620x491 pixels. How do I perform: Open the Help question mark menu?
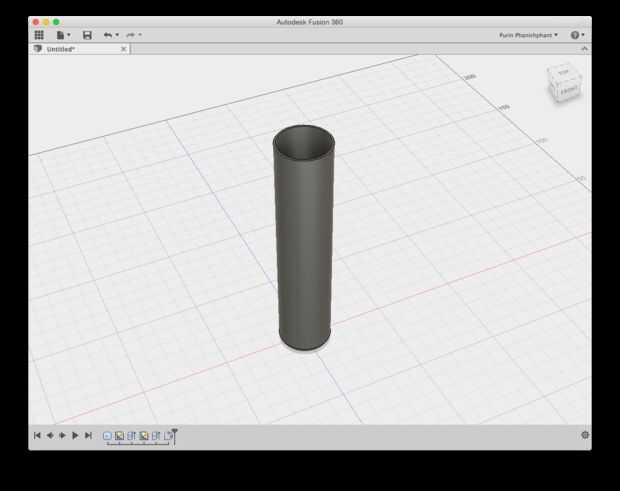click(x=577, y=35)
